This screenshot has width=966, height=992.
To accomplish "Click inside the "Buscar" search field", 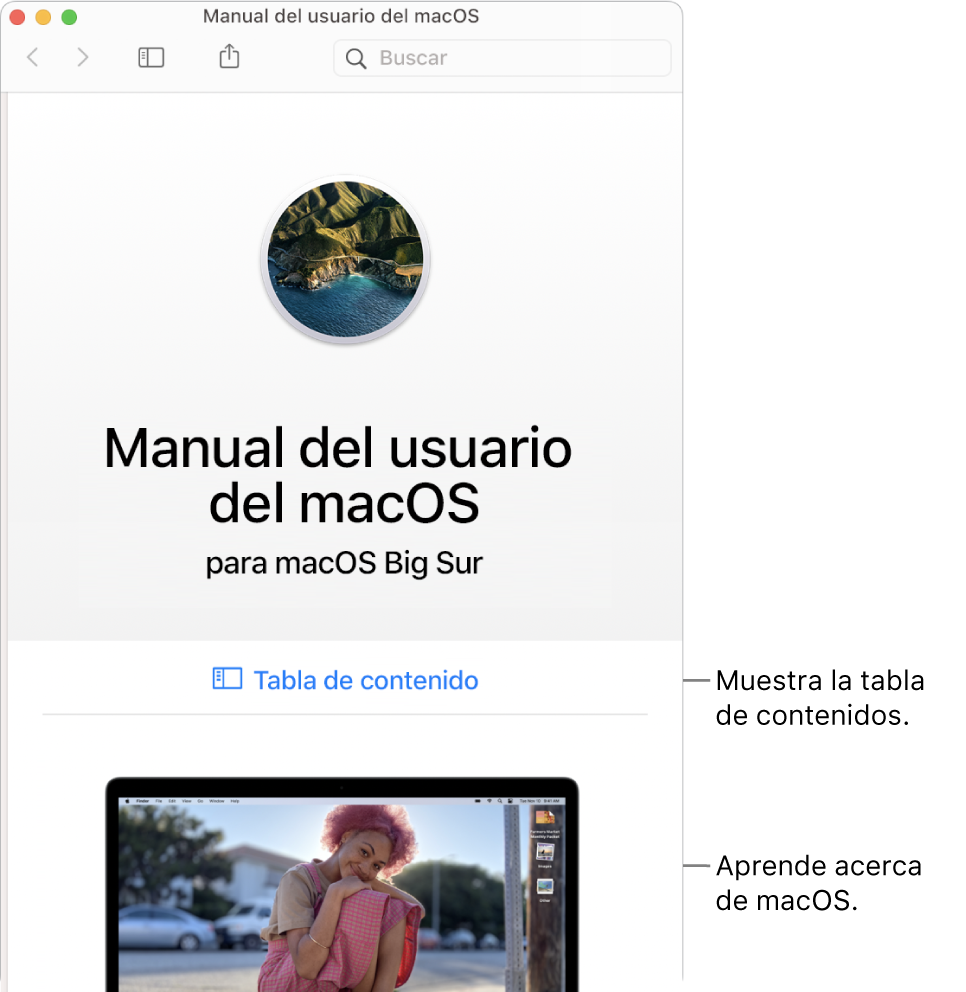I will coord(450,59).
